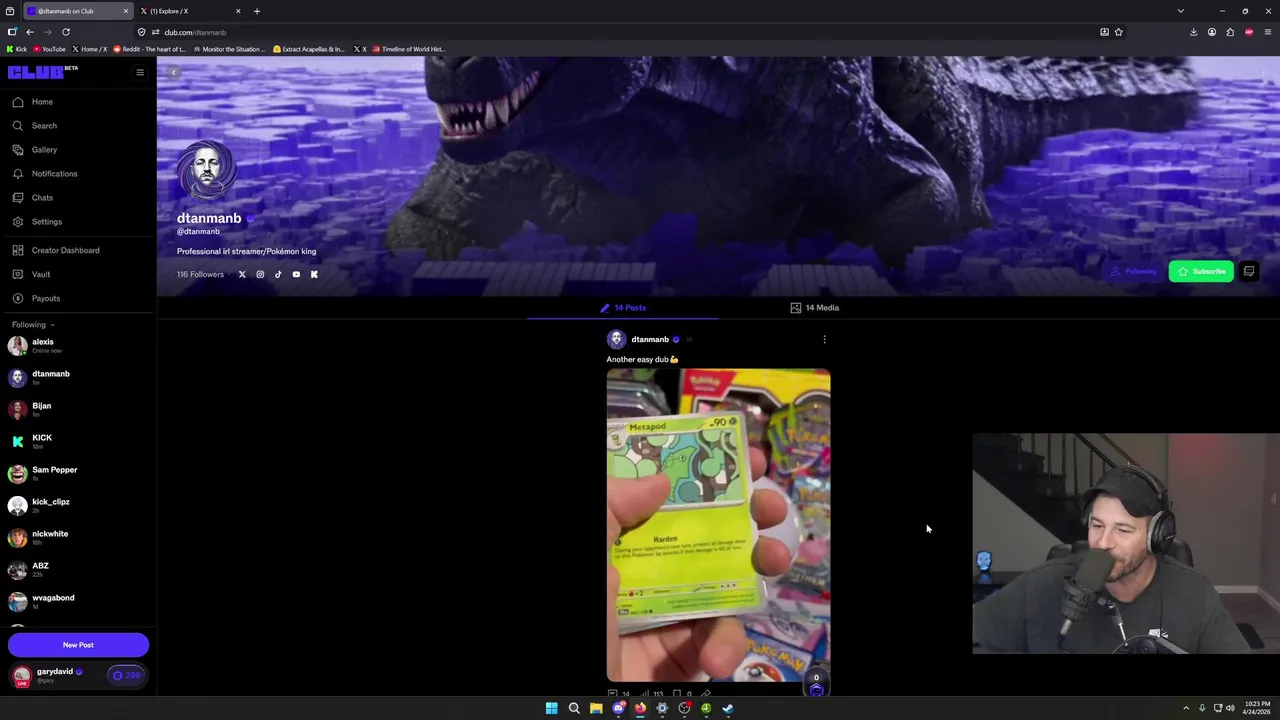Image resolution: width=1280 pixels, height=720 pixels.
Task: Open Reddit bookmark
Action: (x=149, y=49)
